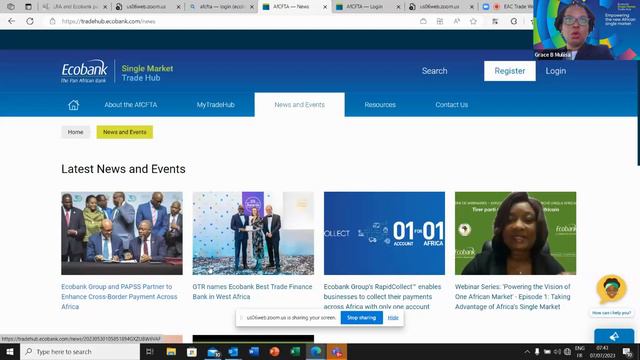This screenshot has width=640, height=360.
Task: Click the 01 Account 01 Africa thumbnail
Action: [384, 233]
